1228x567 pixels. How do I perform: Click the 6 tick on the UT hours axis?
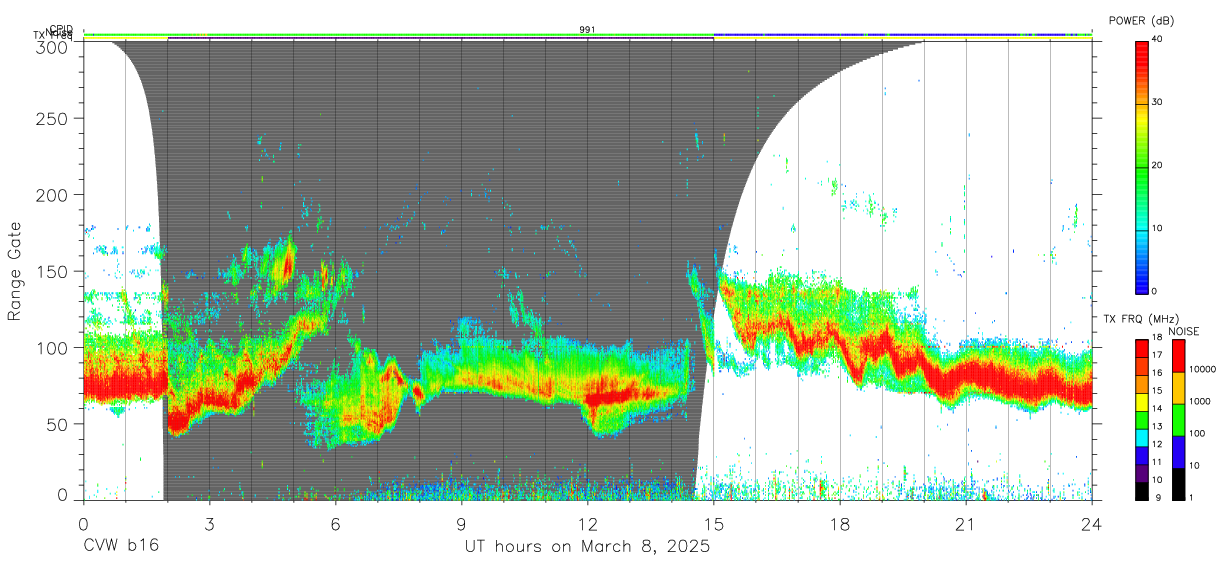pos(336,523)
